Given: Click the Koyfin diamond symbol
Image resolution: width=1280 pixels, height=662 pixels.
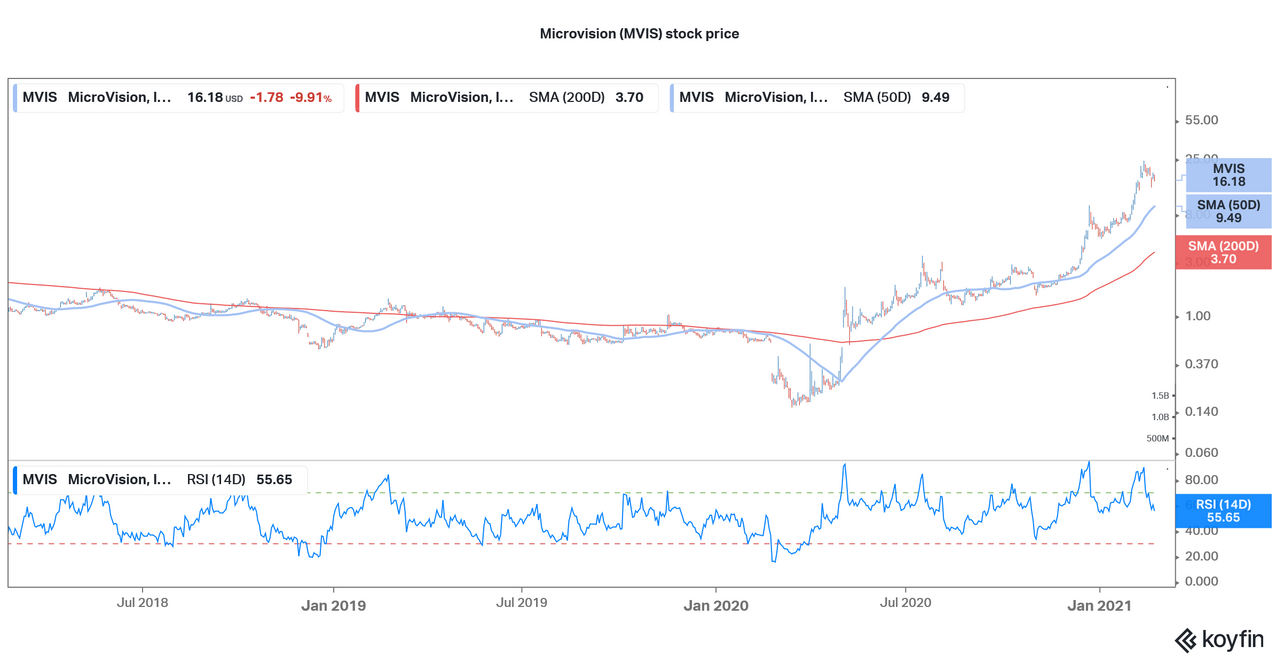Looking at the screenshot, I should 1186,641.
